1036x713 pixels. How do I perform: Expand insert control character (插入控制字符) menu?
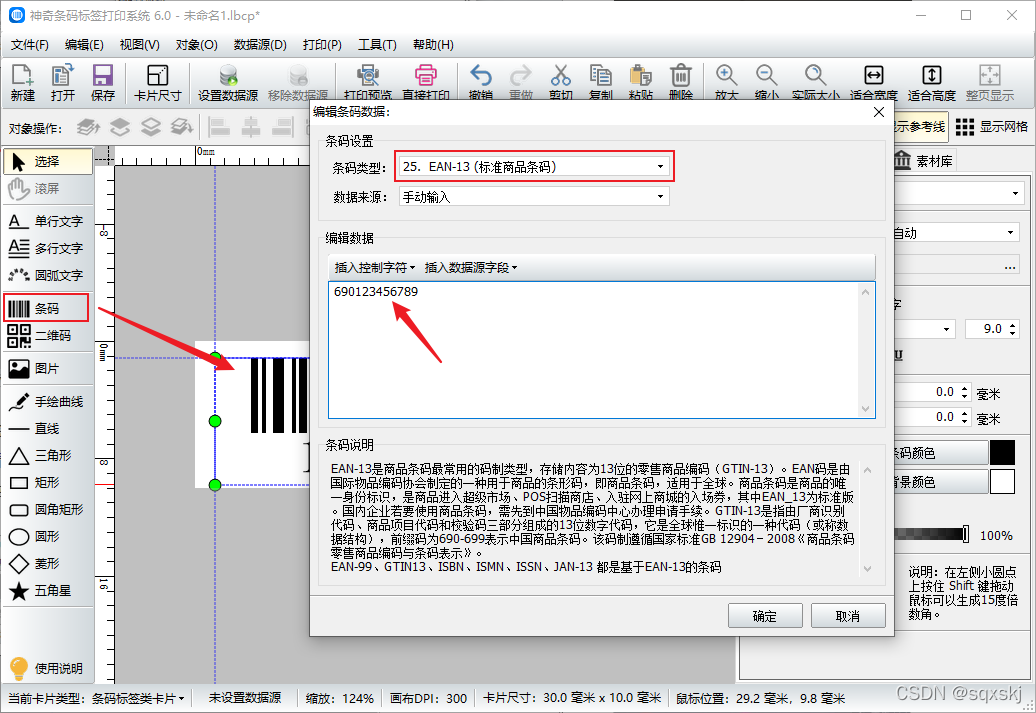[375, 268]
